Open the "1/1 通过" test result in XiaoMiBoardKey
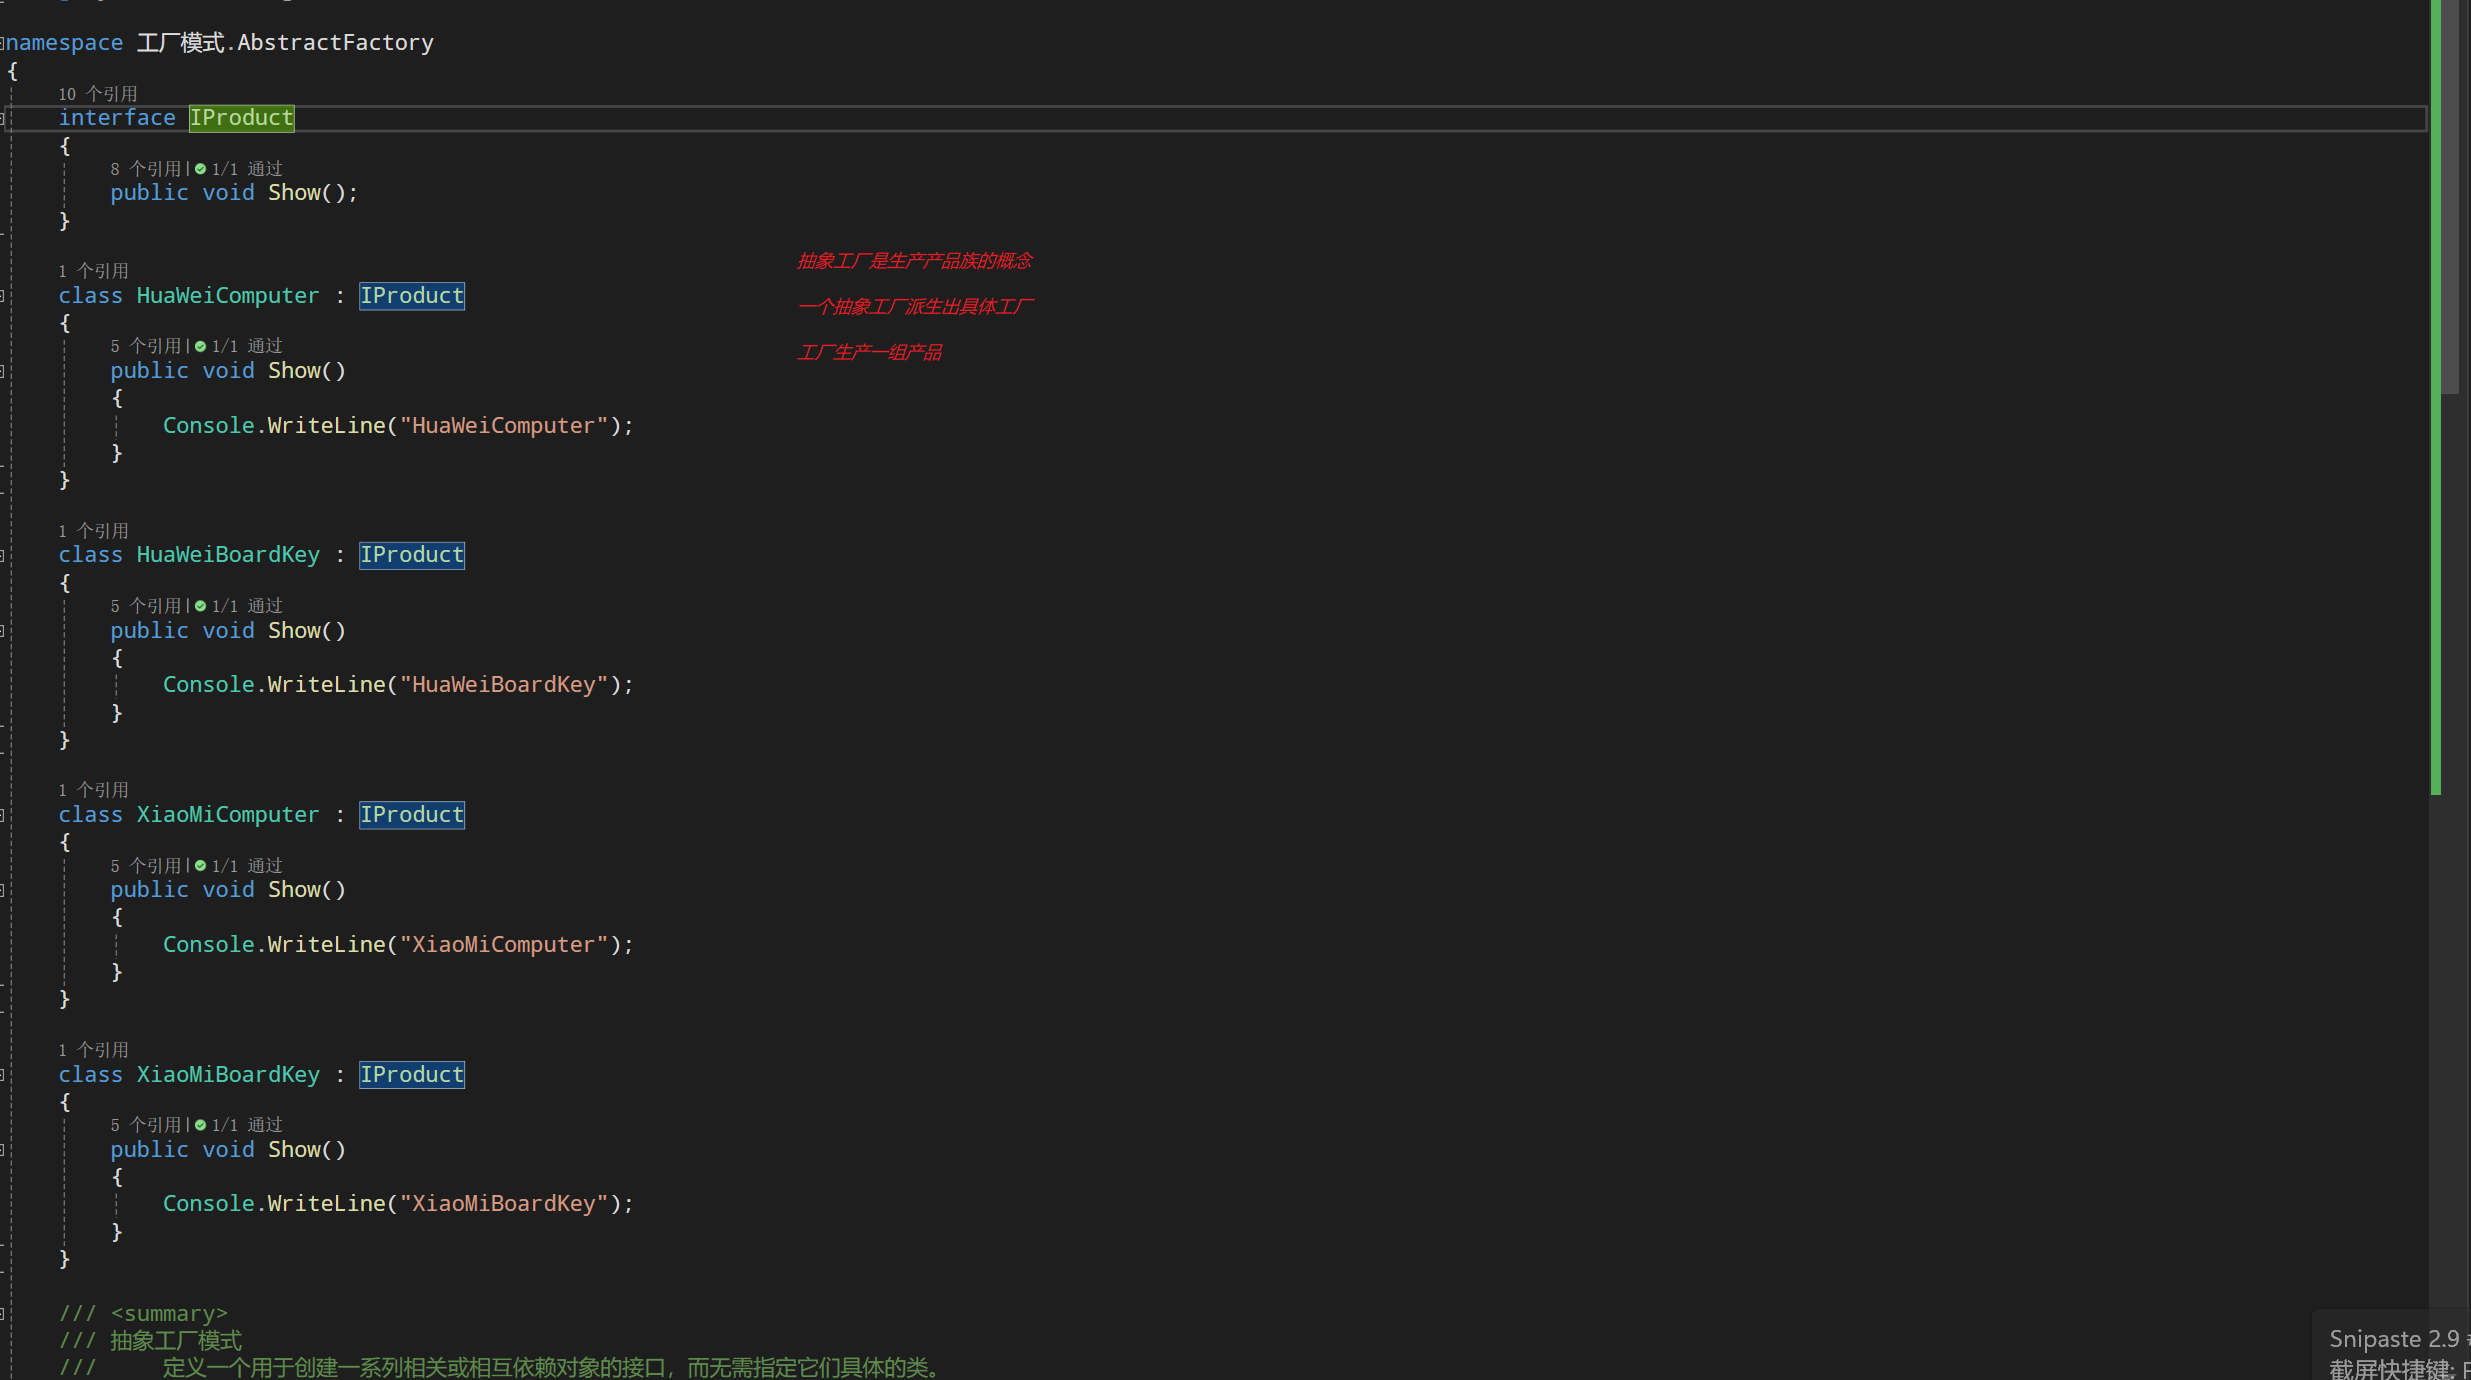2471x1380 pixels. pos(247,1125)
